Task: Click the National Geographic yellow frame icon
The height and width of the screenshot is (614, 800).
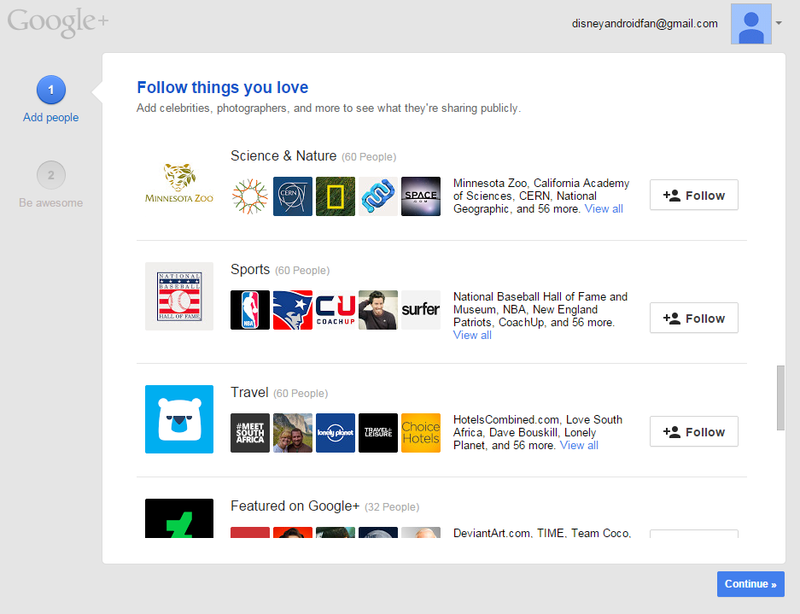Action: point(335,197)
